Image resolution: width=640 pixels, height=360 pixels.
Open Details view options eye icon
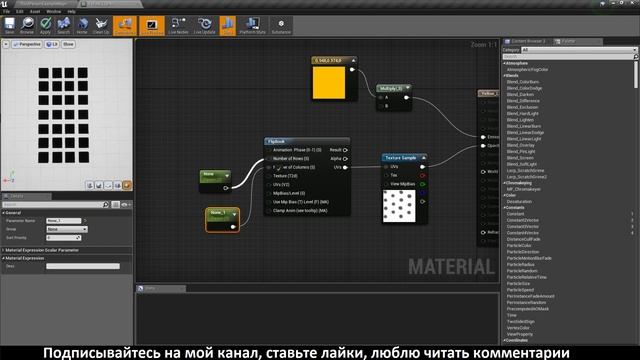point(125,204)
